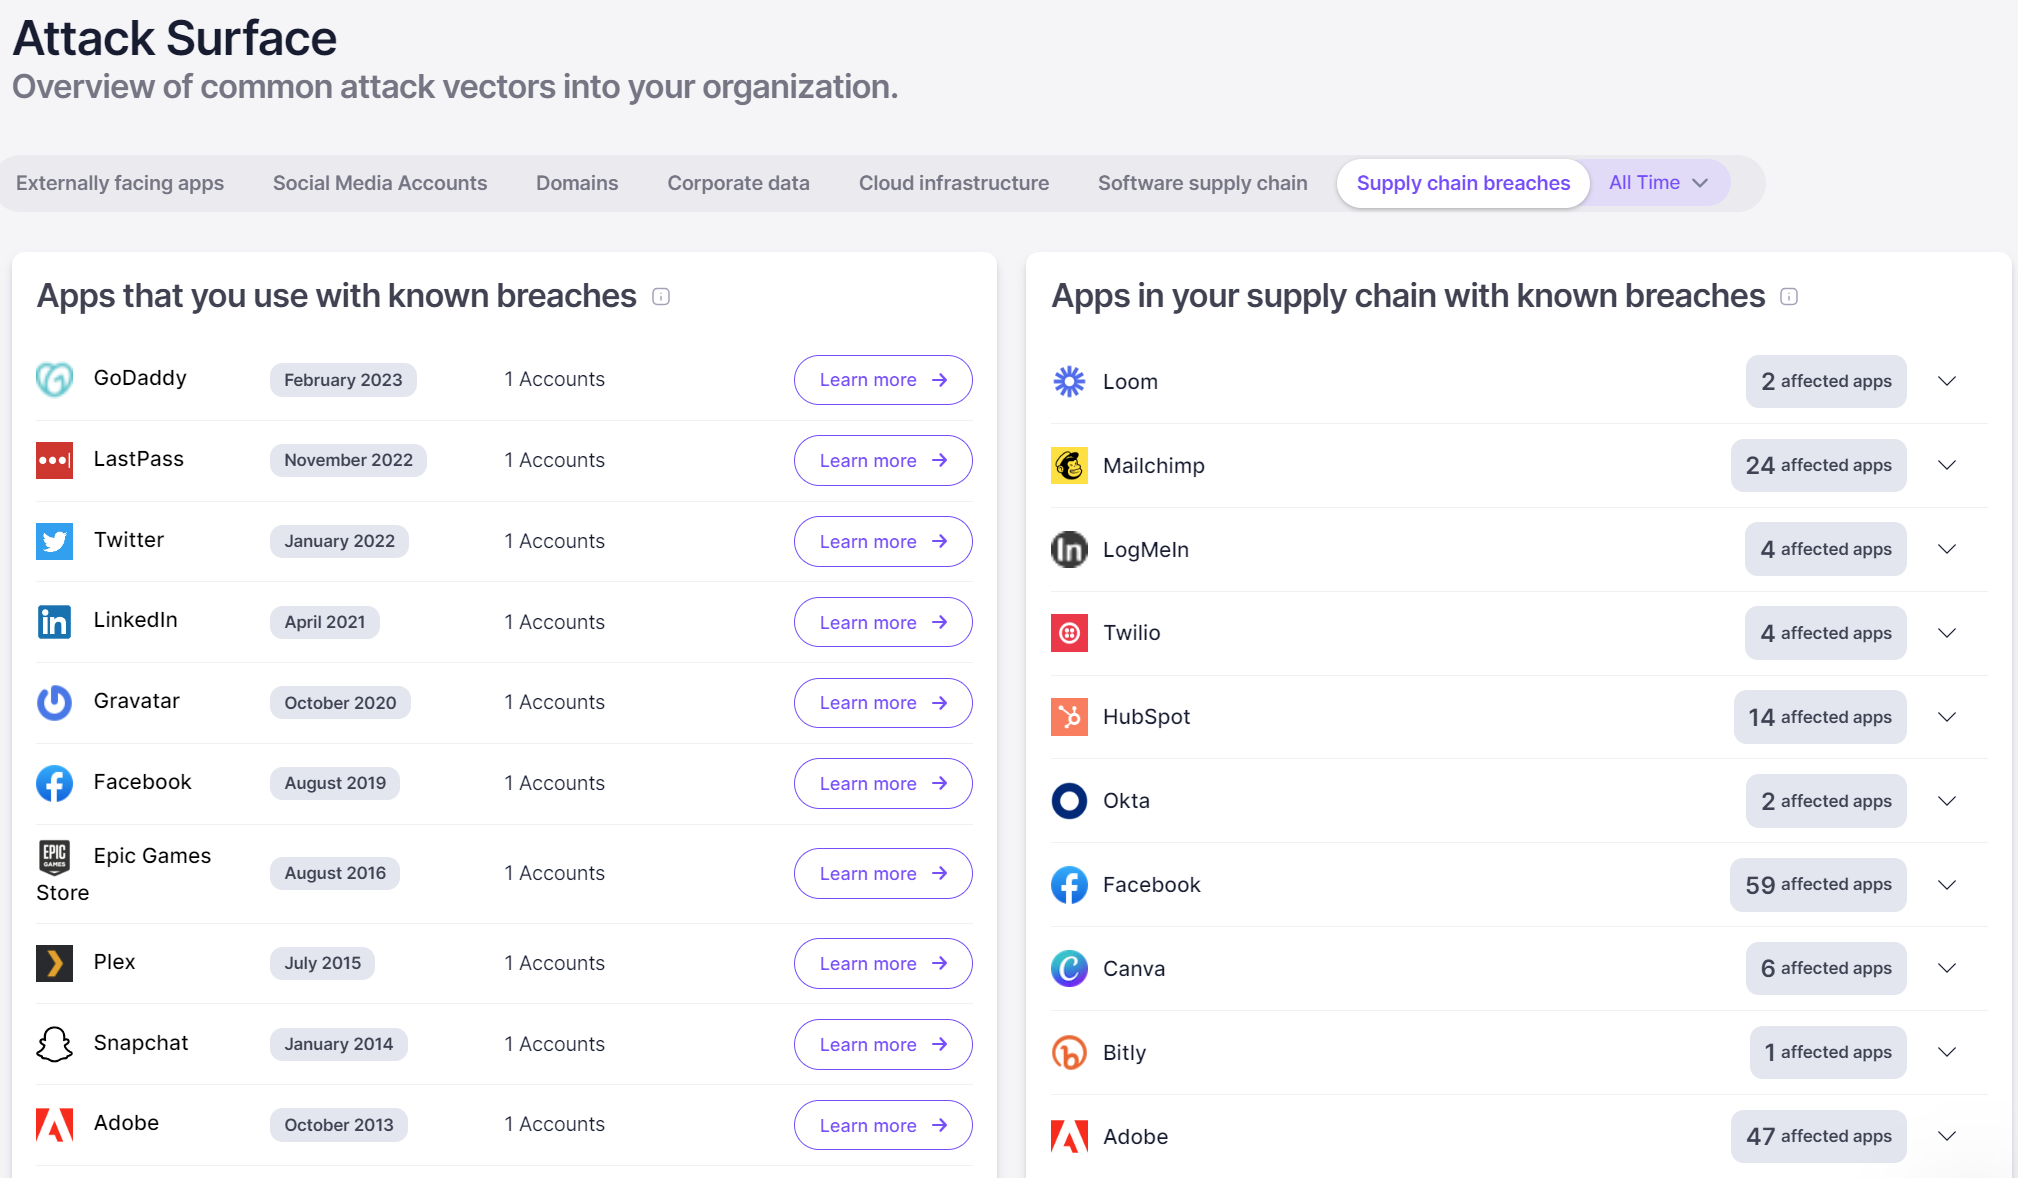The height and width of the screenshot is (1178, 2018).
Task: Click the 14 affected apps badge
Action: point(1819,717)
